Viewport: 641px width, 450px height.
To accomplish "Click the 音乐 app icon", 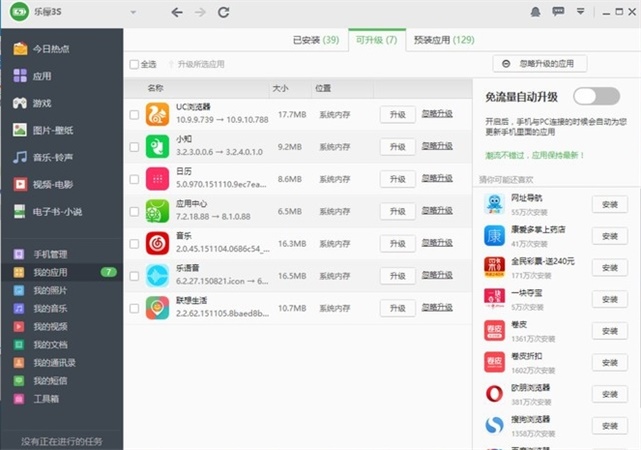I will (157, 243).
